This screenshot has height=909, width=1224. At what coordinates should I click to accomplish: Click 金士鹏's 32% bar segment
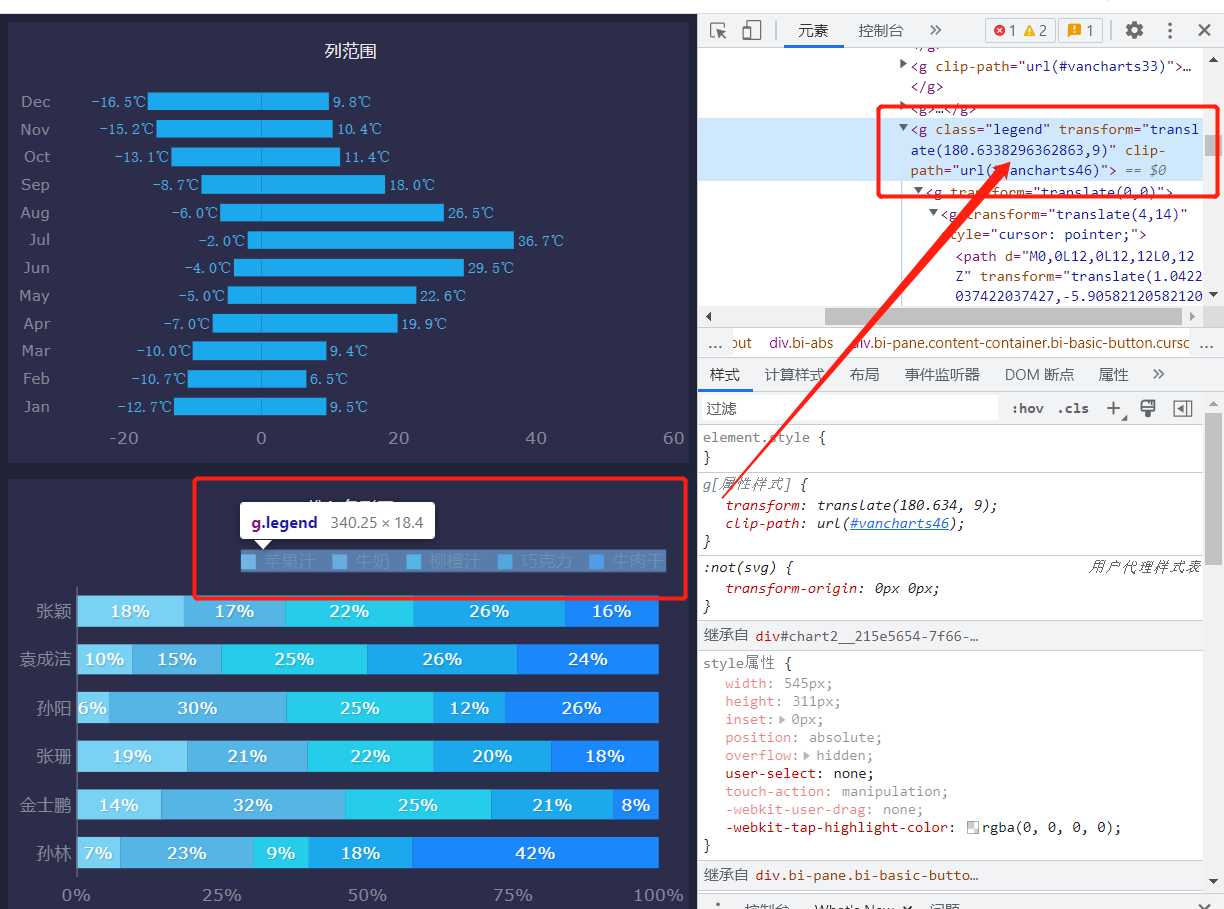(x=253, y=805)
